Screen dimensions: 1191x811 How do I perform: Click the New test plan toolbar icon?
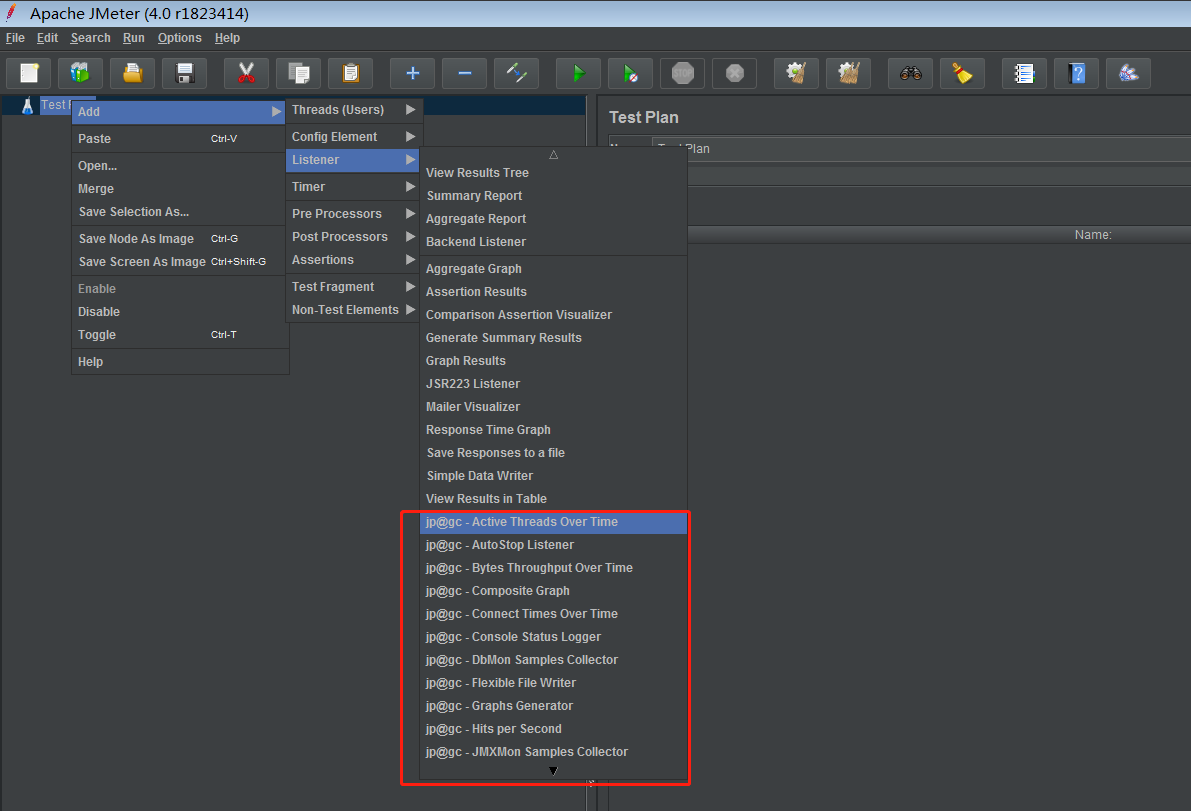29,73
